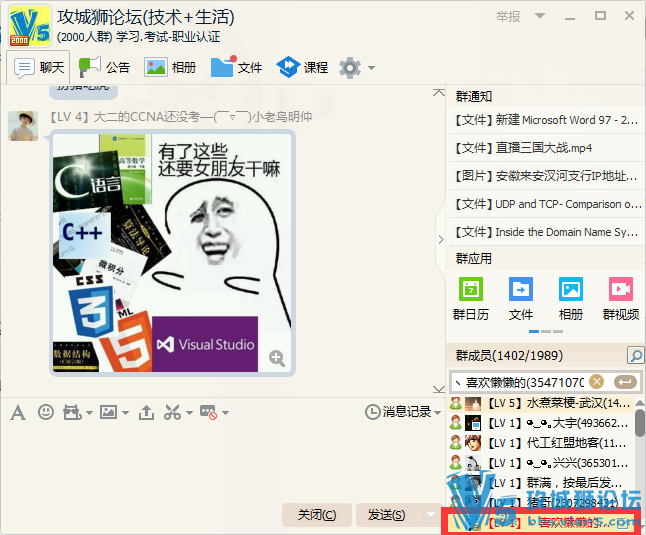
Task: Click the 发送(S) send button
Action: pos(386,515)
